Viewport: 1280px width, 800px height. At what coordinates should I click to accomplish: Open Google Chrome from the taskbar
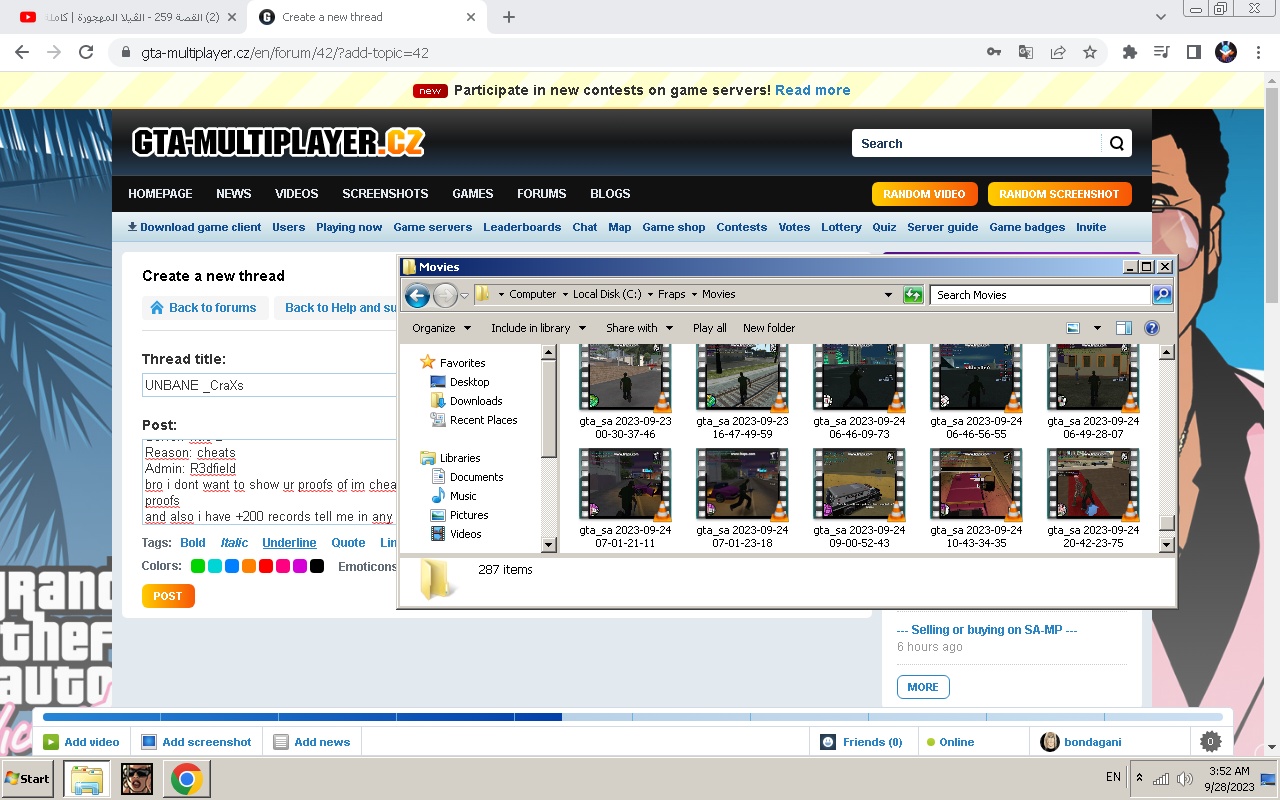pyautogui.click(x=186, y=778)
